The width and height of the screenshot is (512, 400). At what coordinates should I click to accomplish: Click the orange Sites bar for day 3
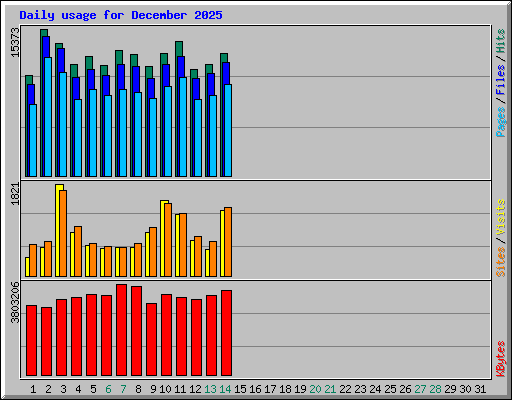pyautogui.click(x=63, y=233)
